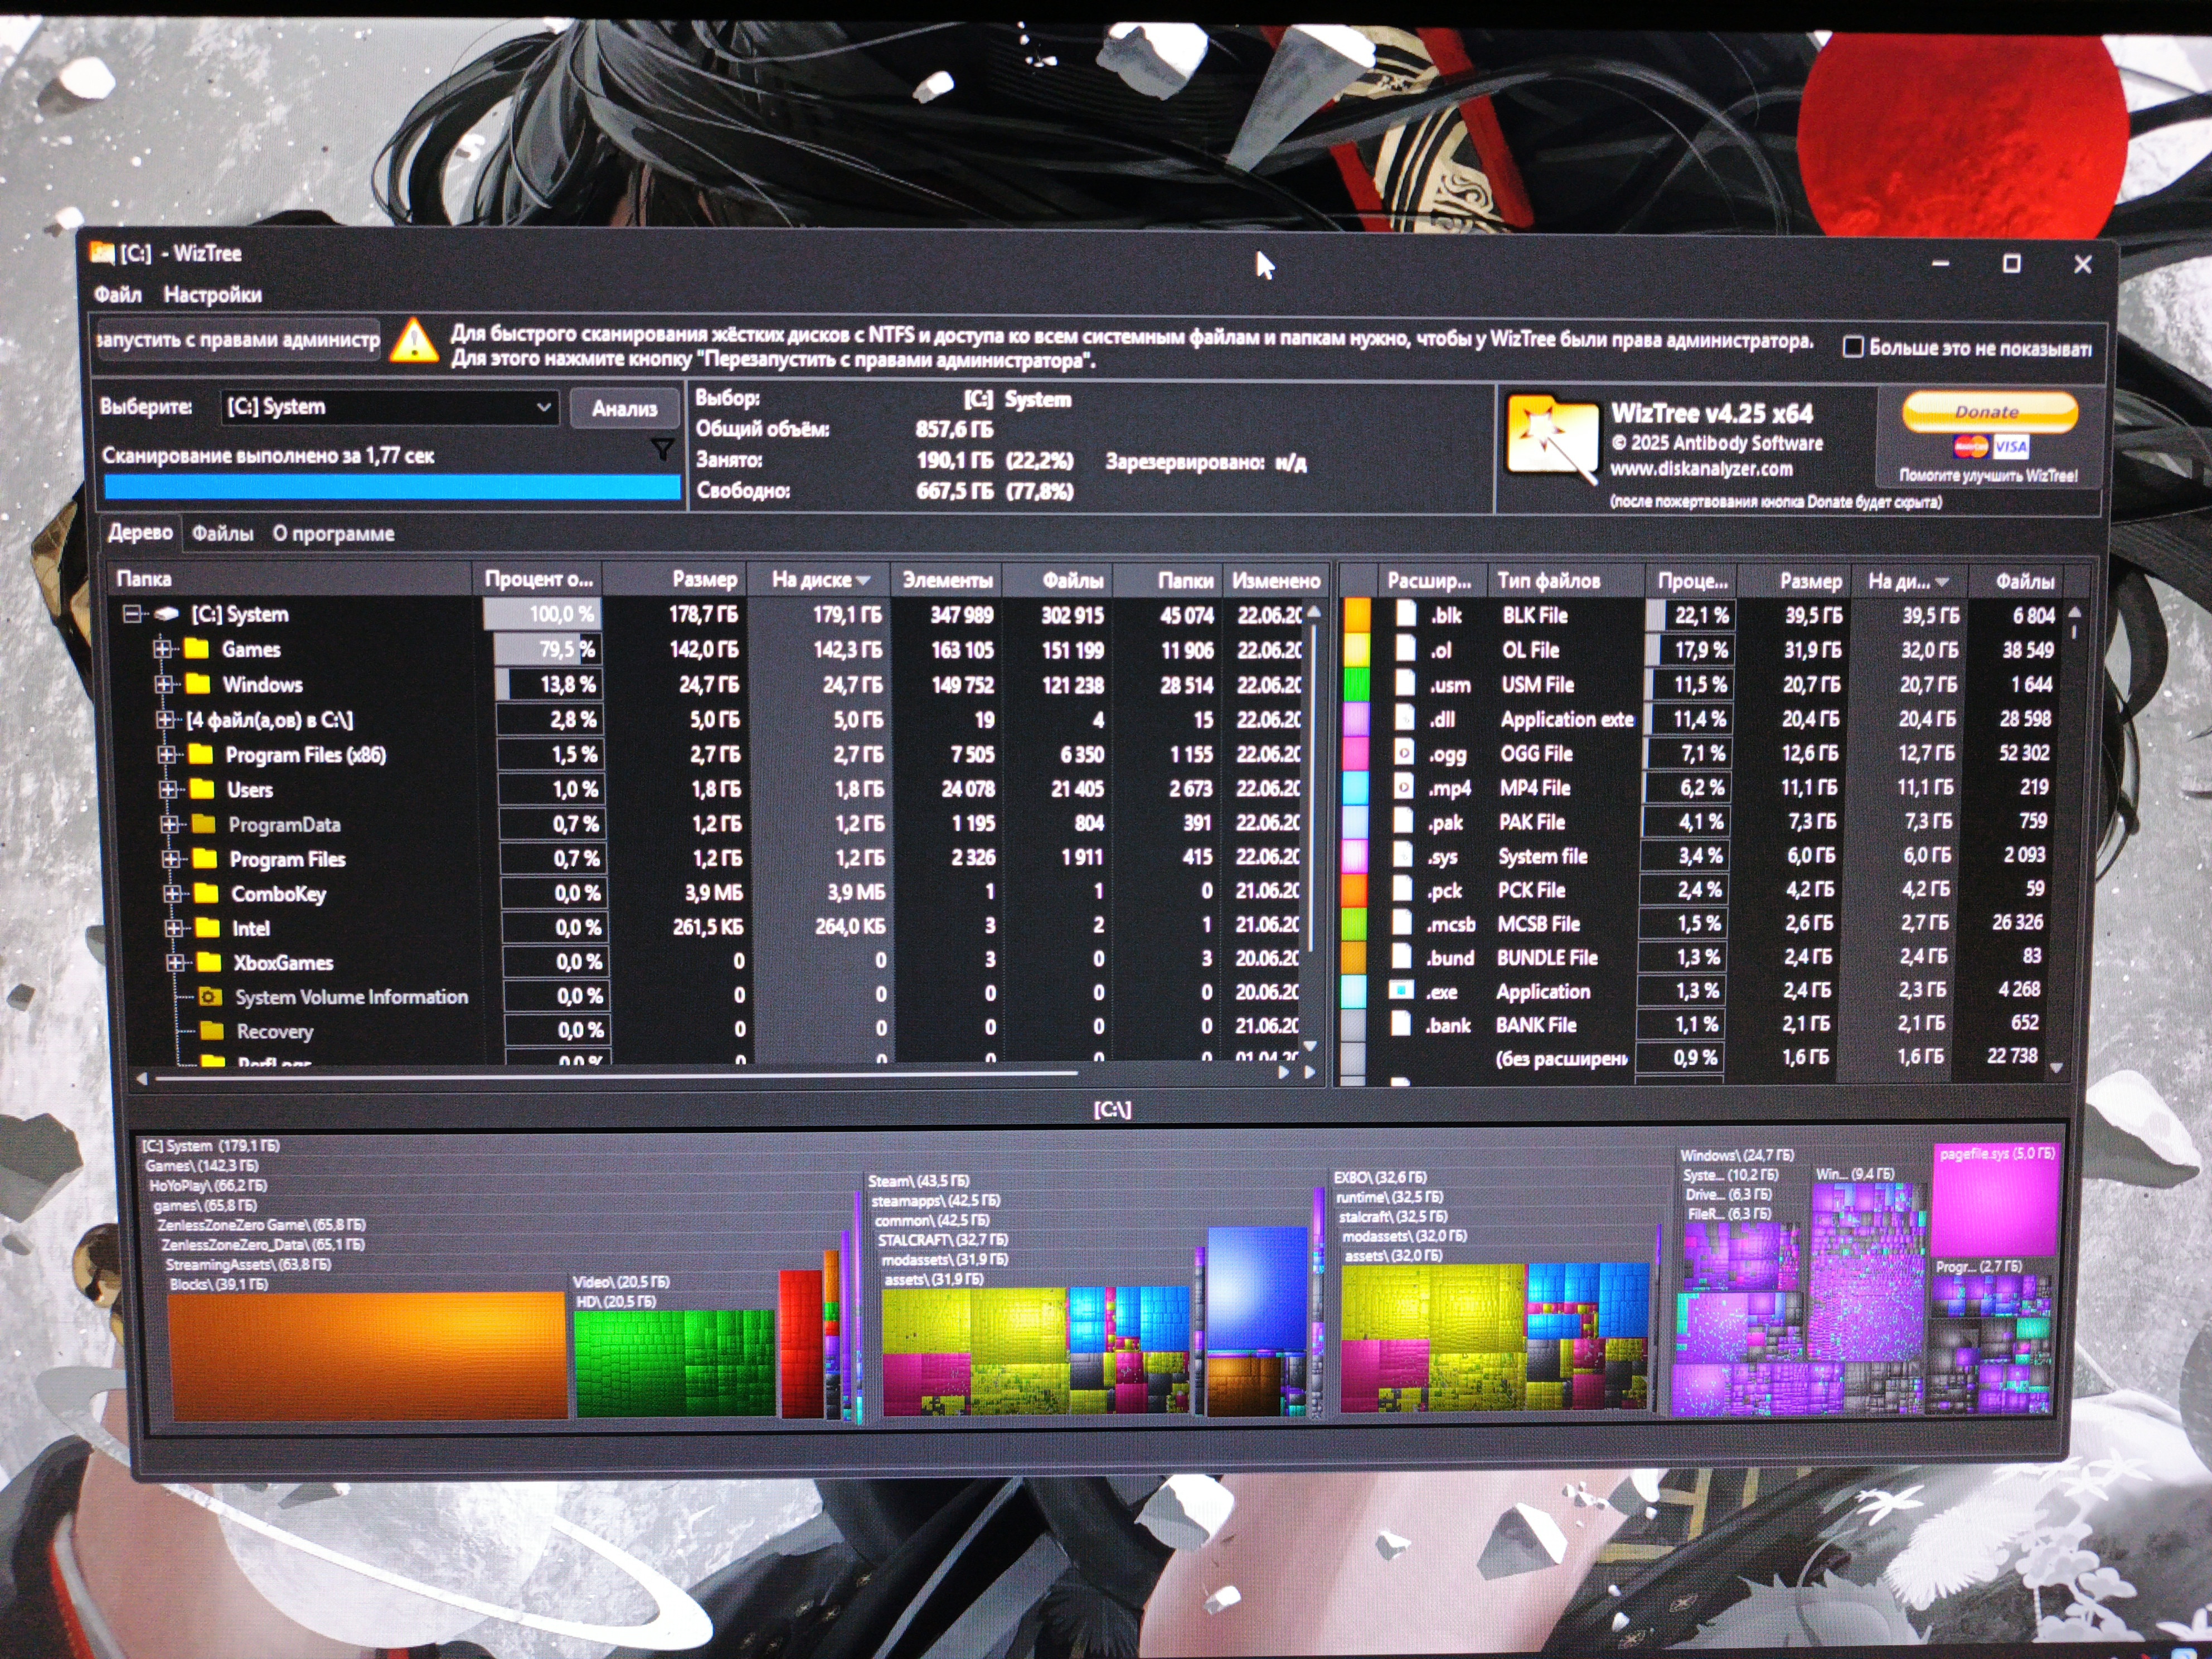Switch to the Дерево tab
The height and width of the screenshot is (1659, 2212).
(140, 532)
